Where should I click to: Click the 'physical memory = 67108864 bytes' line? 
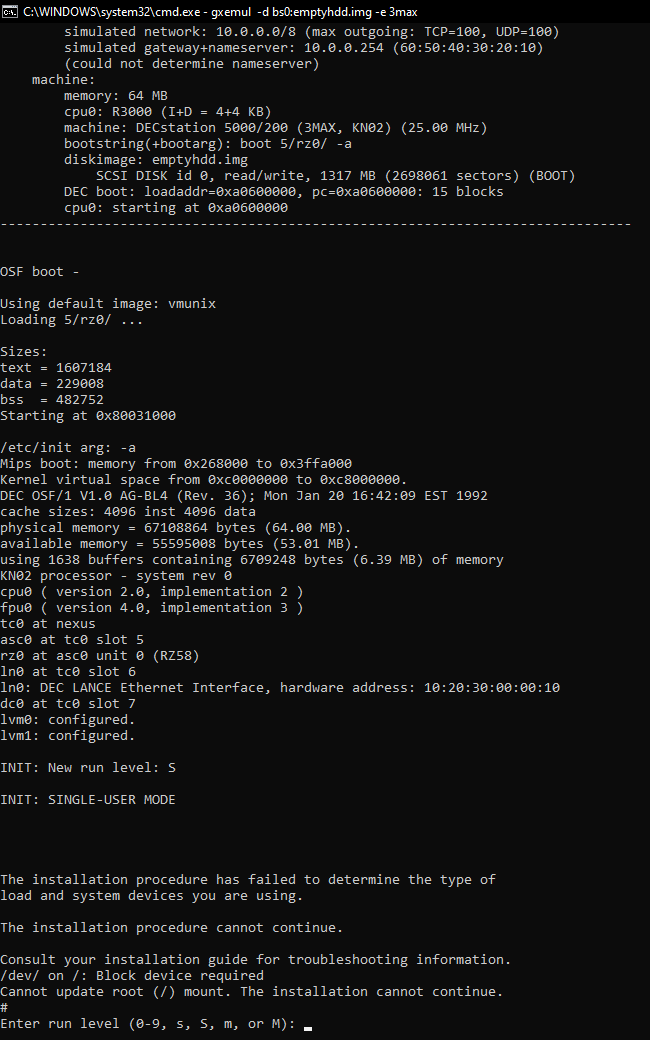click(x=176, y=528)
